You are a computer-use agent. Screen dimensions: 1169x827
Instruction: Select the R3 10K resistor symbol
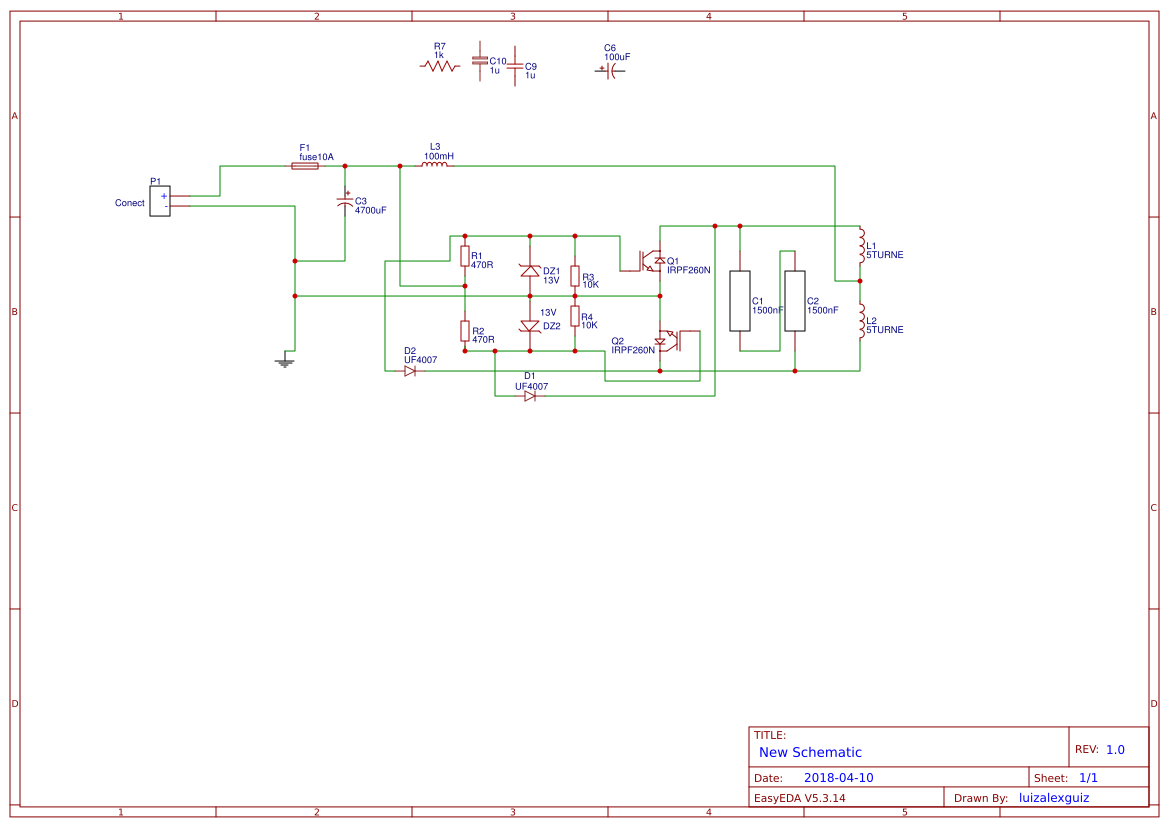tap(576, 277)
